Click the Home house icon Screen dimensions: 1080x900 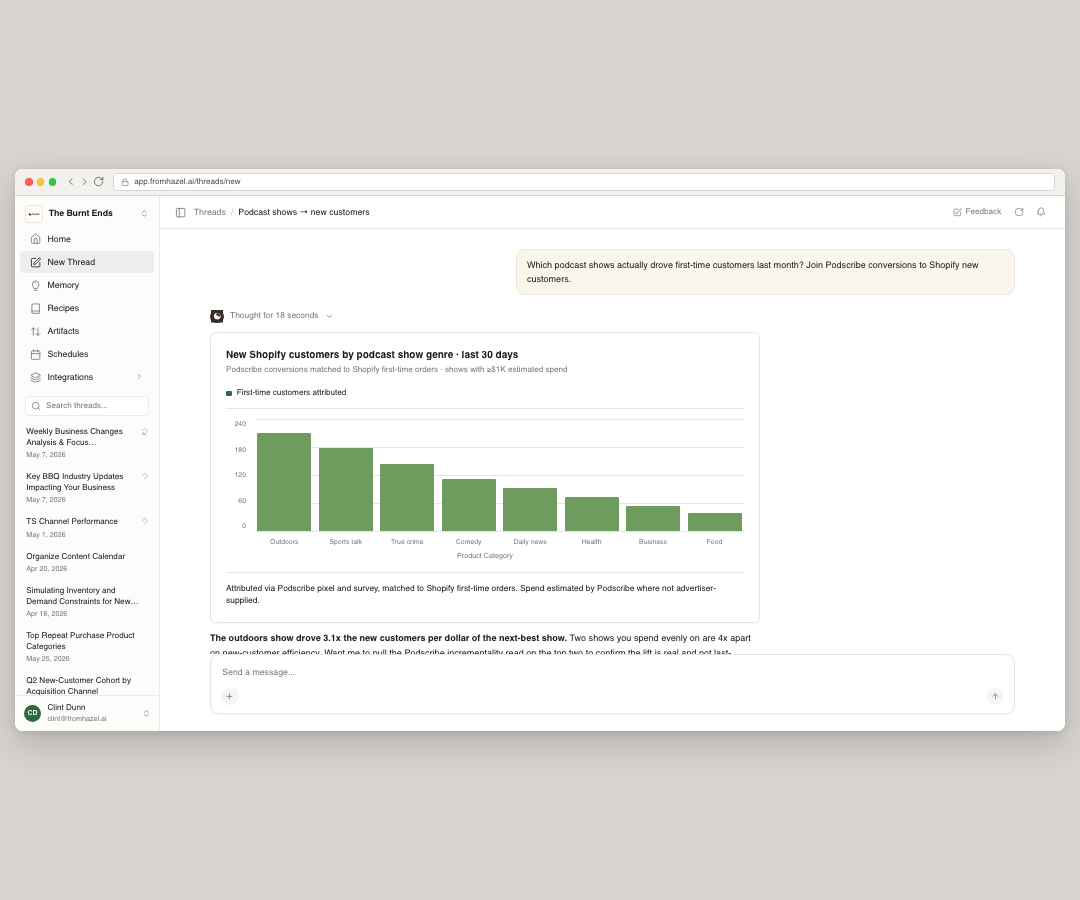[36, 239]
